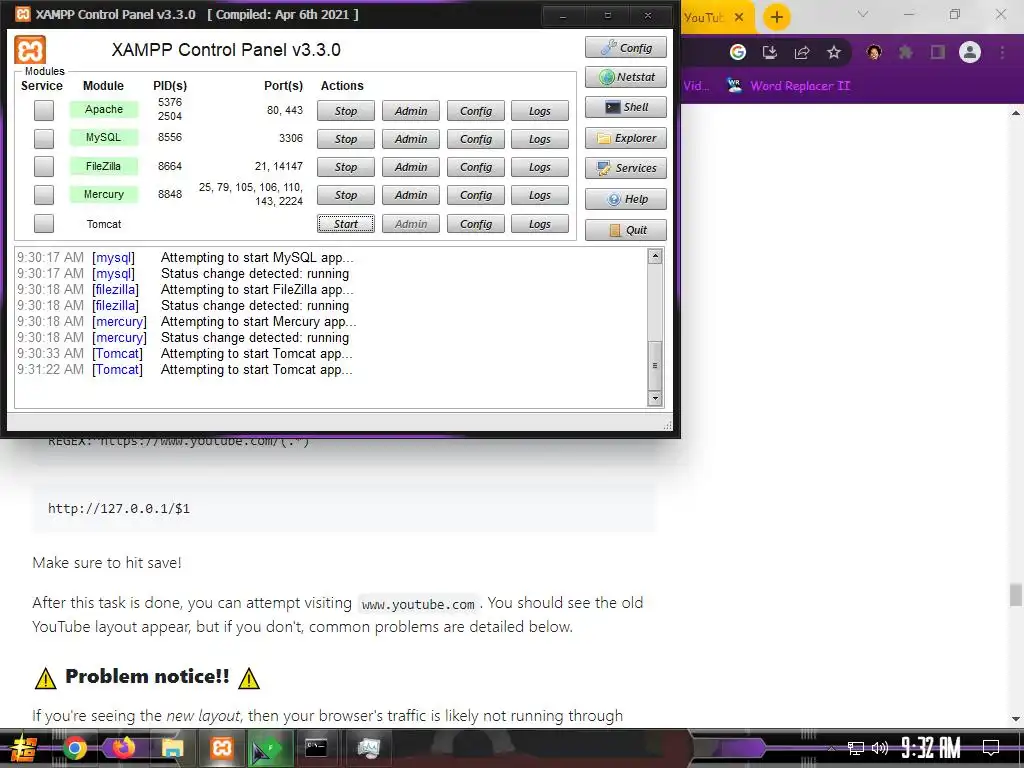Launch the XAMPP Shell
Image resolution: width=1024 pixels, height=768 pixels.
pyautogui.click(x=626, y=107)
